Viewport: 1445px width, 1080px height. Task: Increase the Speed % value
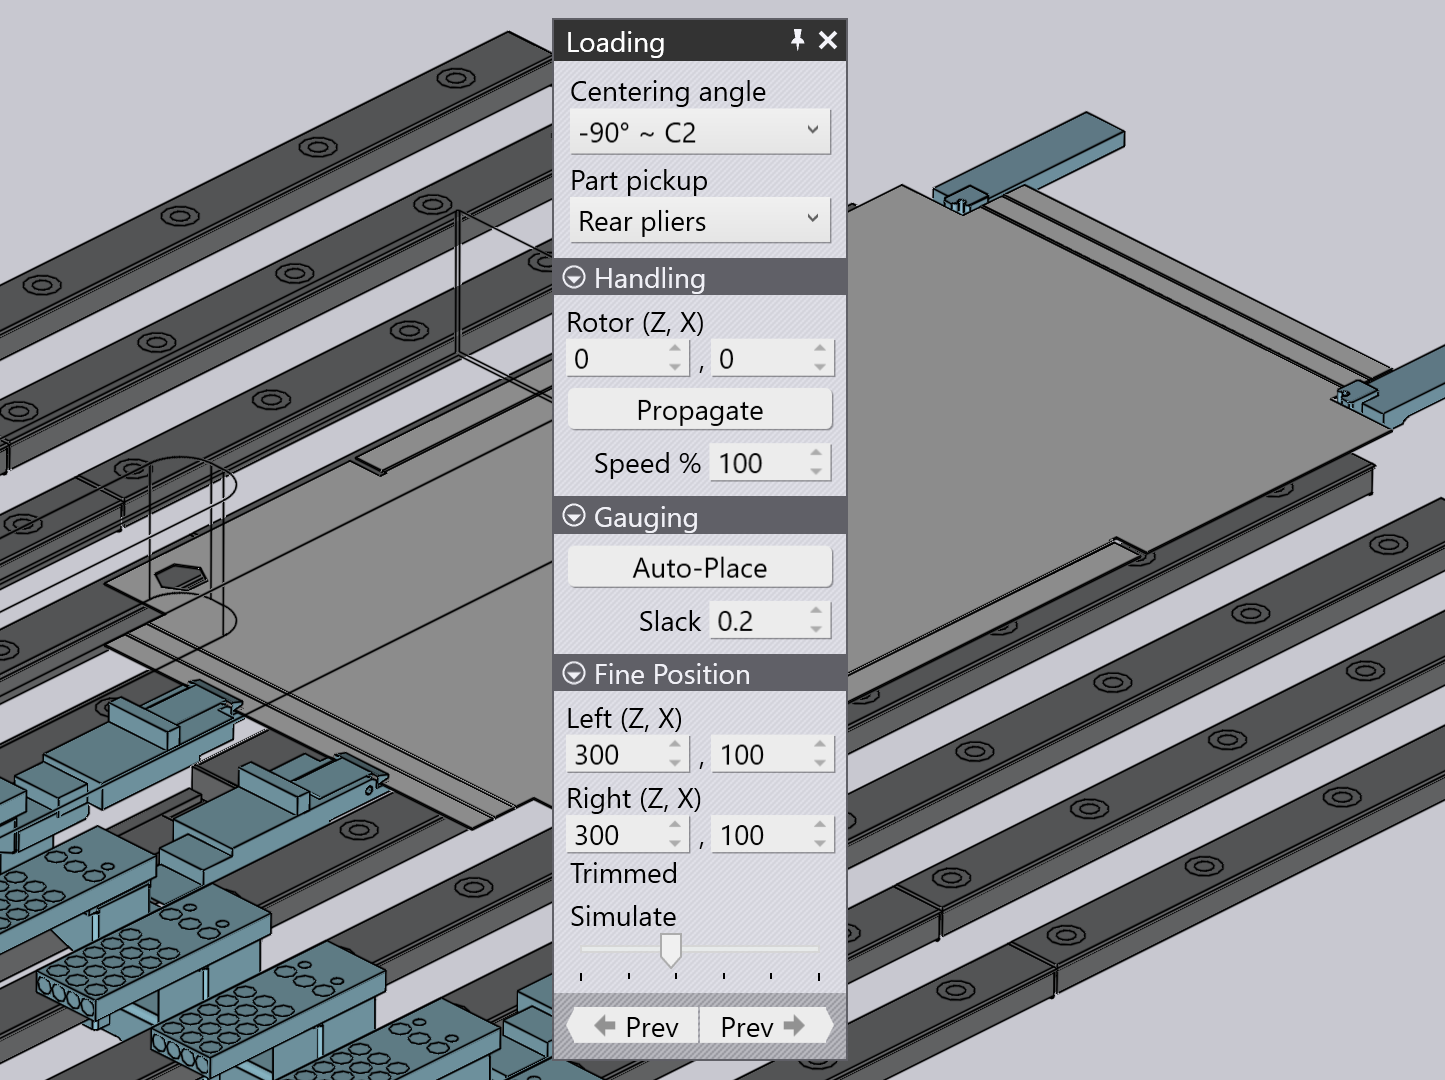[816, 454]
